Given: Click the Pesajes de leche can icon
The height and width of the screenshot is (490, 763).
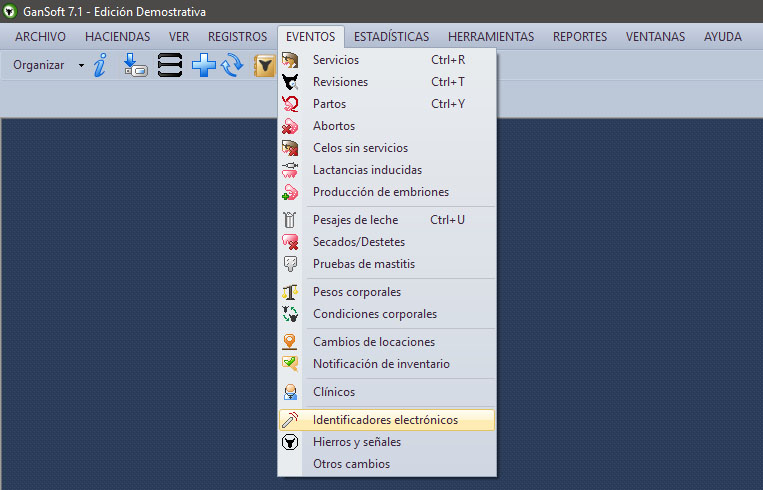Looking at the screenshot, I should 290,220.
